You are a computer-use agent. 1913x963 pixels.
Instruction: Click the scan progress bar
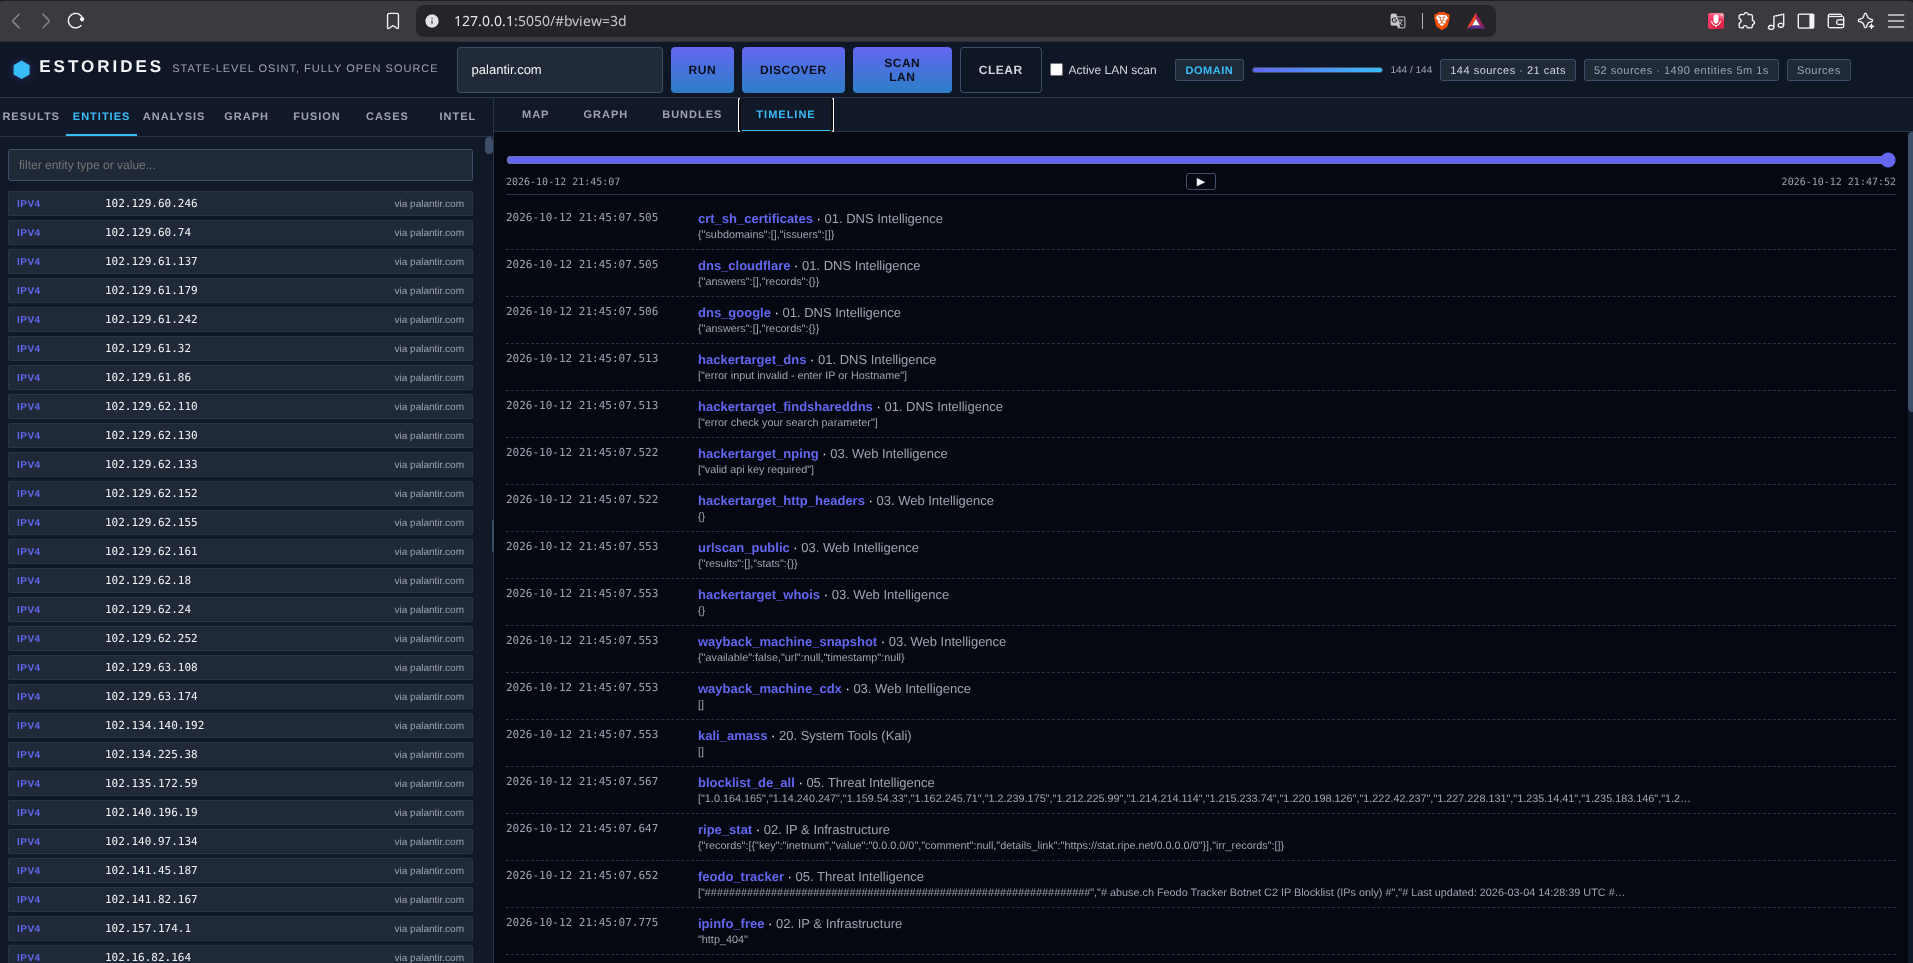coord(1317,70)
